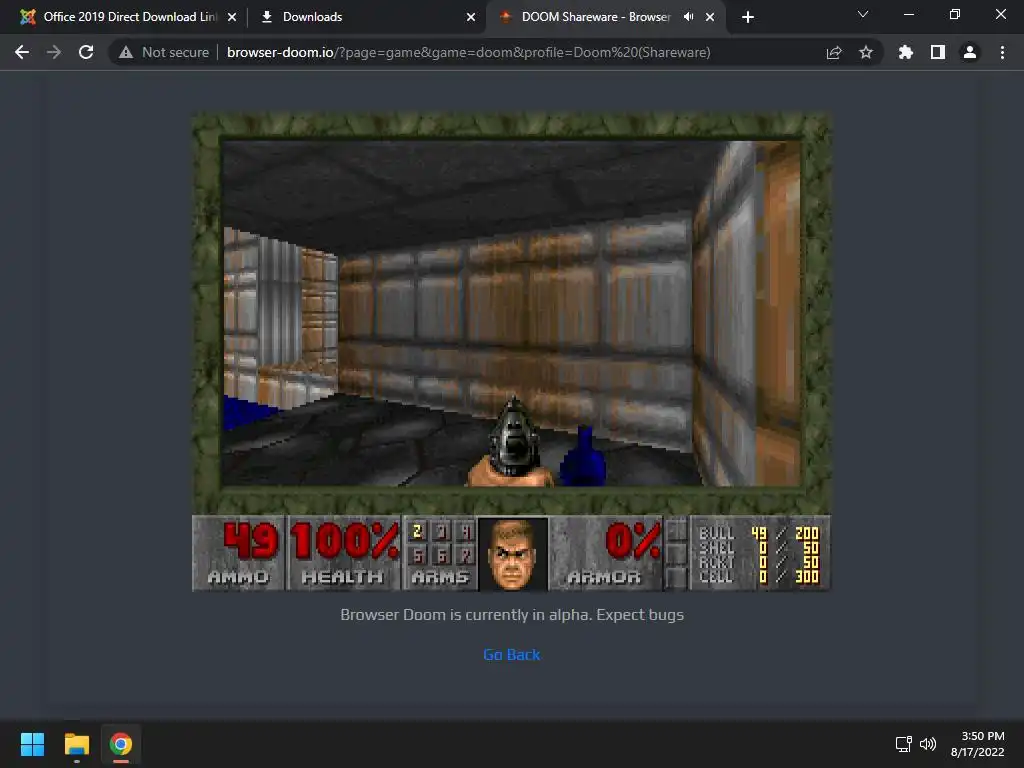Open the Extensions puzzle icon
This screenshot has width=1024, height=768.
tap(905, 52)
